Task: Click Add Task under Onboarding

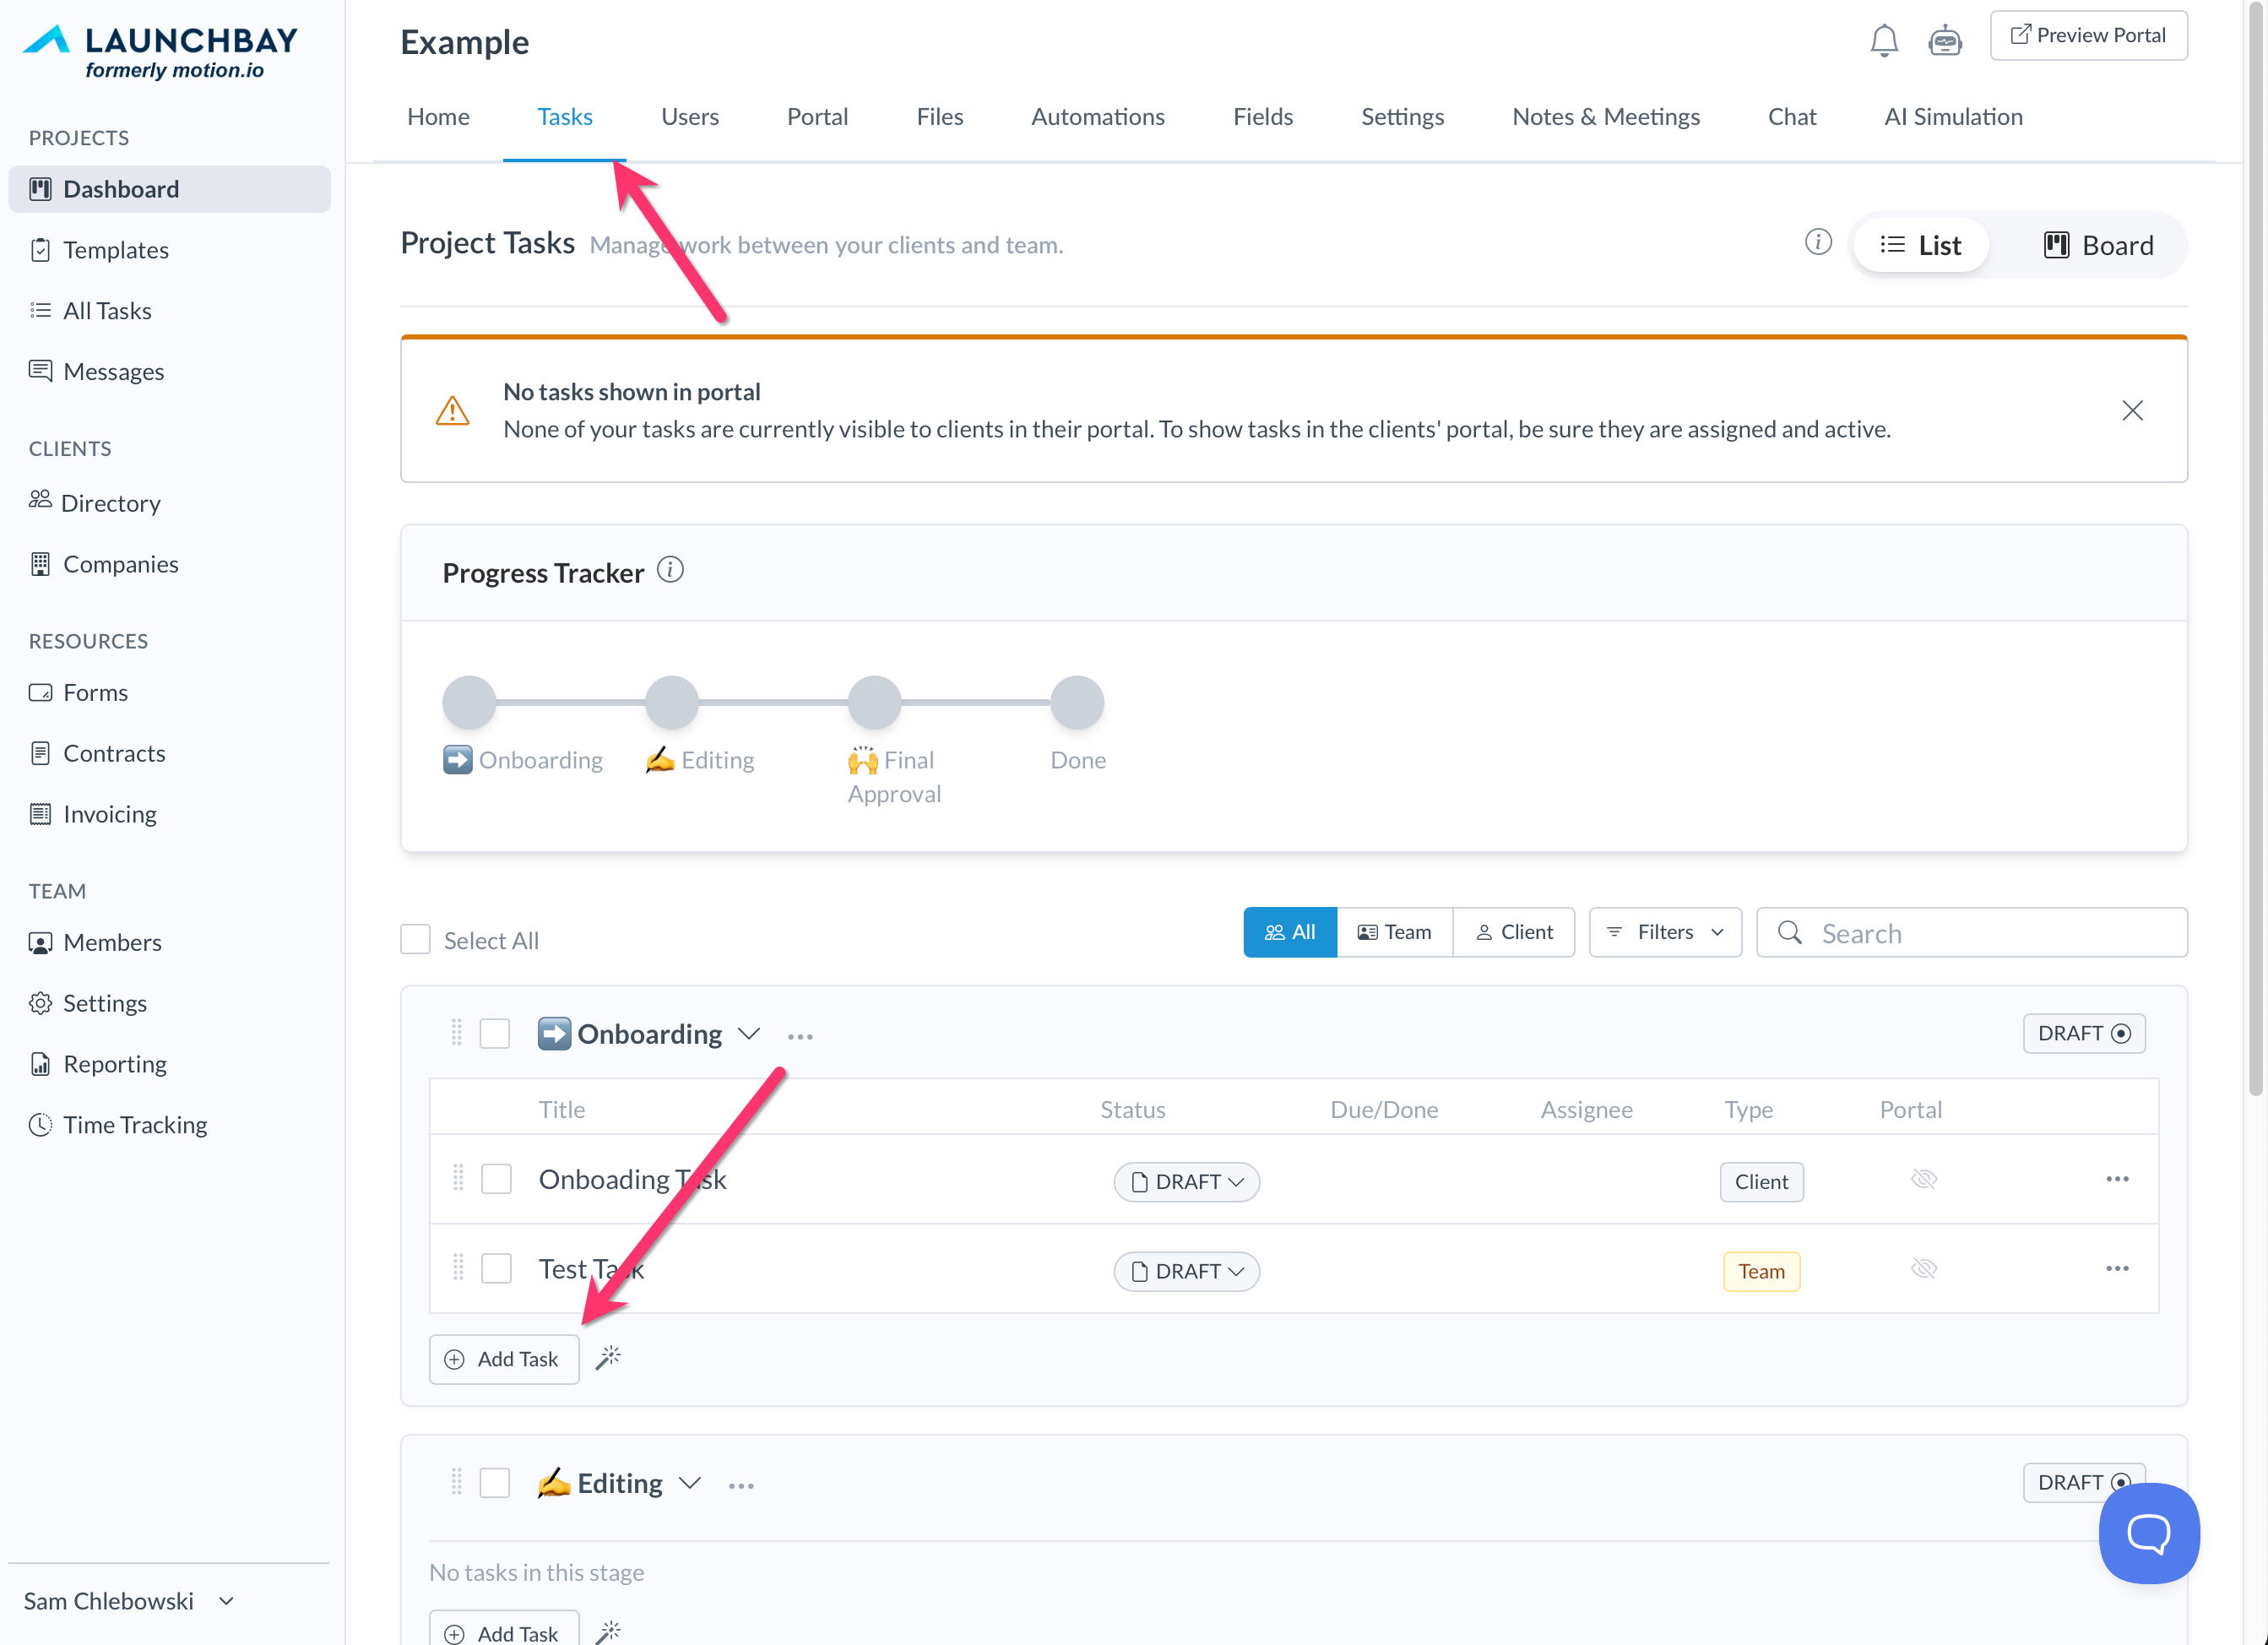Action: [x=503, y=1358]
